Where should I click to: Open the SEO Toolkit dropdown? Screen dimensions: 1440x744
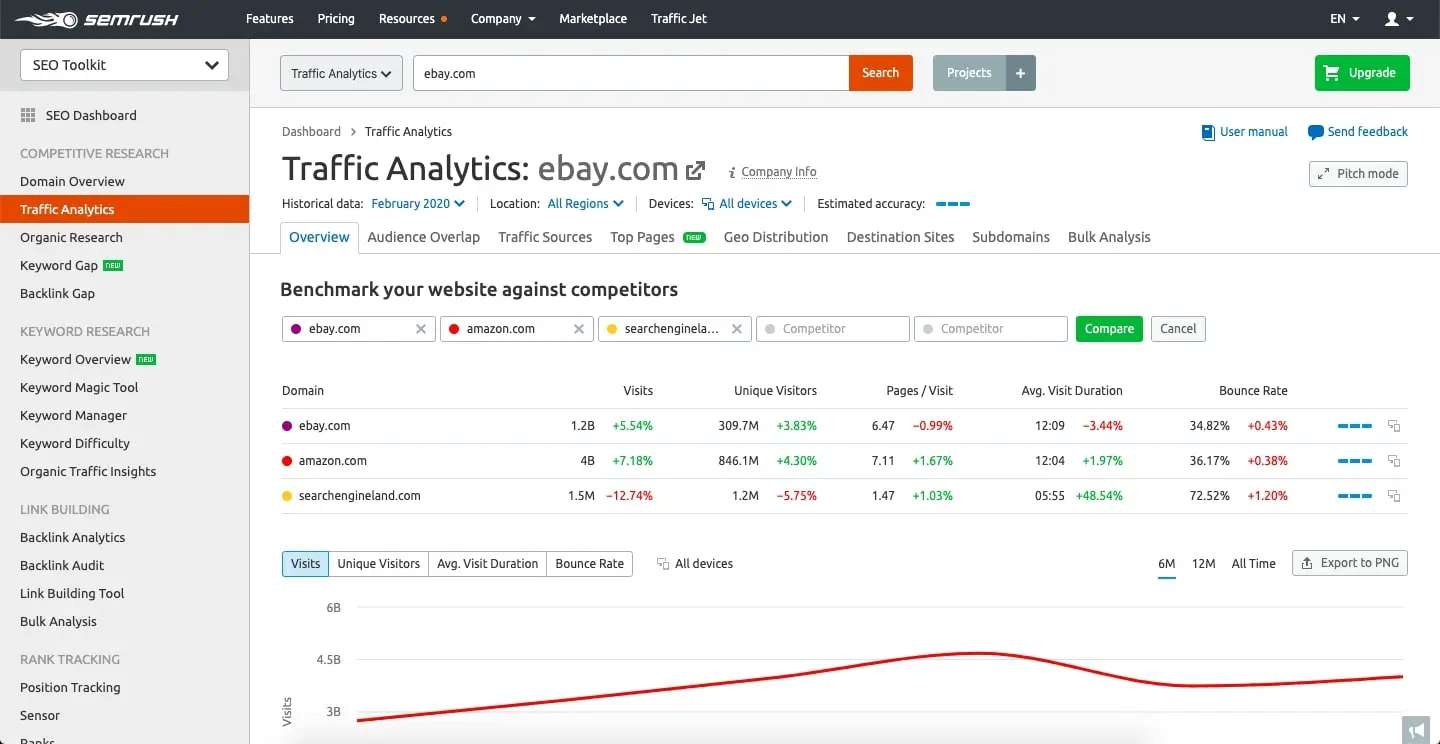[x=125, y=65]
